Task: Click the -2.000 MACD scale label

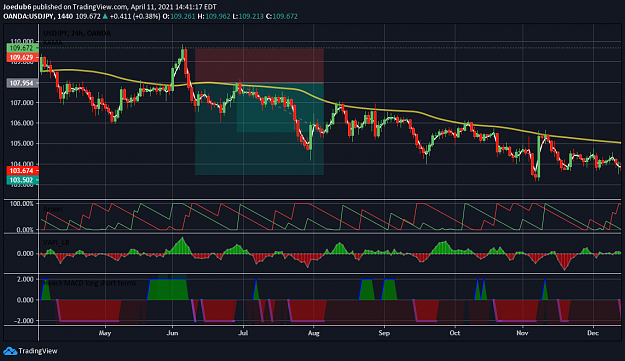Action: tap(24, 321)
